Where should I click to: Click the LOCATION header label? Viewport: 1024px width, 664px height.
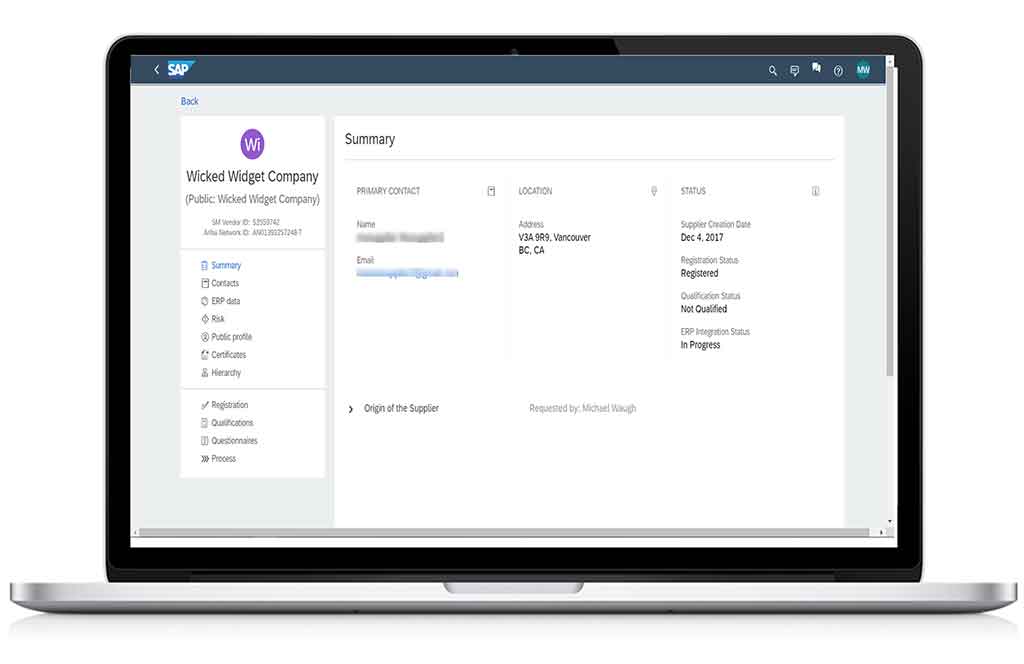(535, 191)
